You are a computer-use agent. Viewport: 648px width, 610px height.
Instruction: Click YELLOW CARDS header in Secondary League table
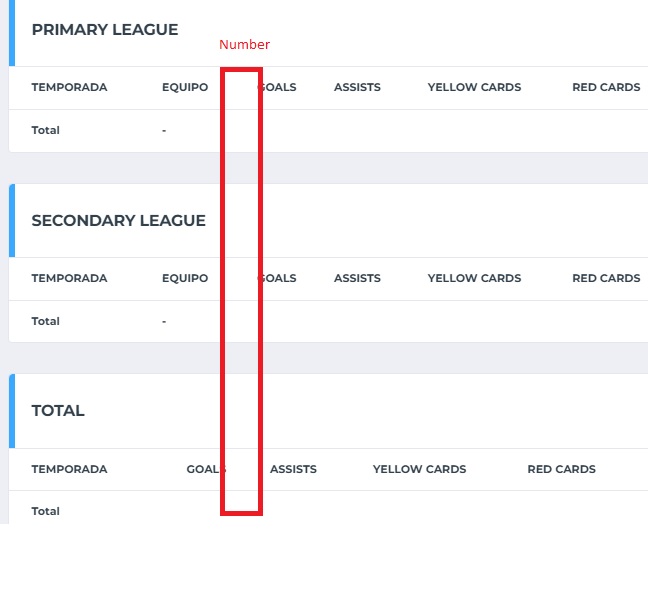(x=474, y=278)
